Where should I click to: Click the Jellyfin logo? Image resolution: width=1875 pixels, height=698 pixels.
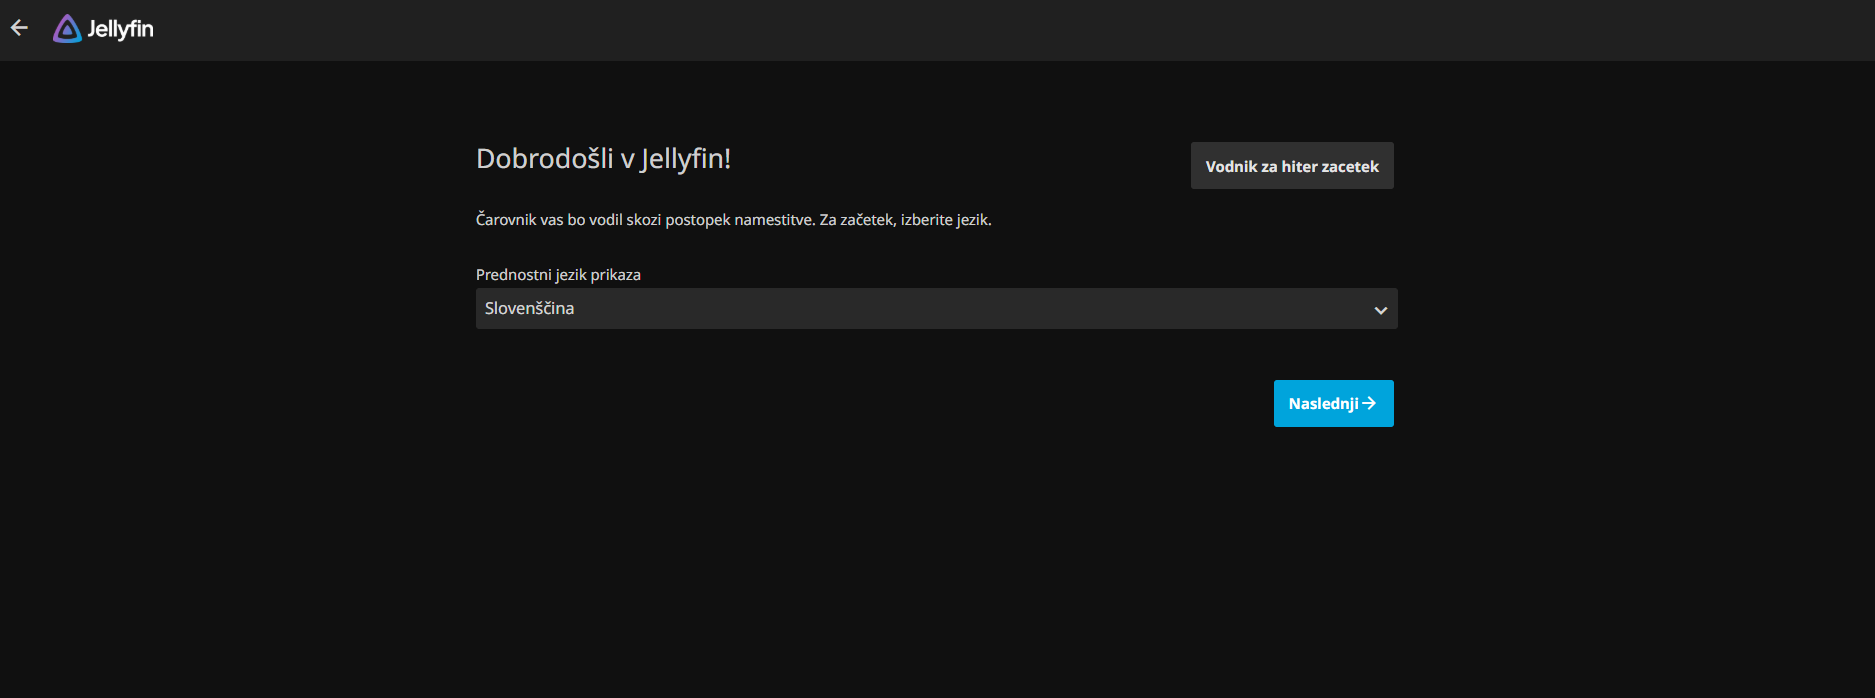(103, 29)
